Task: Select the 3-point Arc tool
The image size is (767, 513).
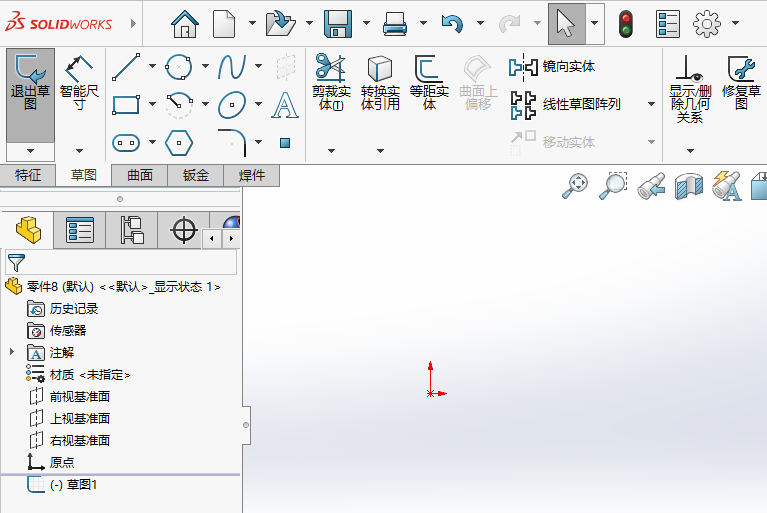Action: pos(179,105)
